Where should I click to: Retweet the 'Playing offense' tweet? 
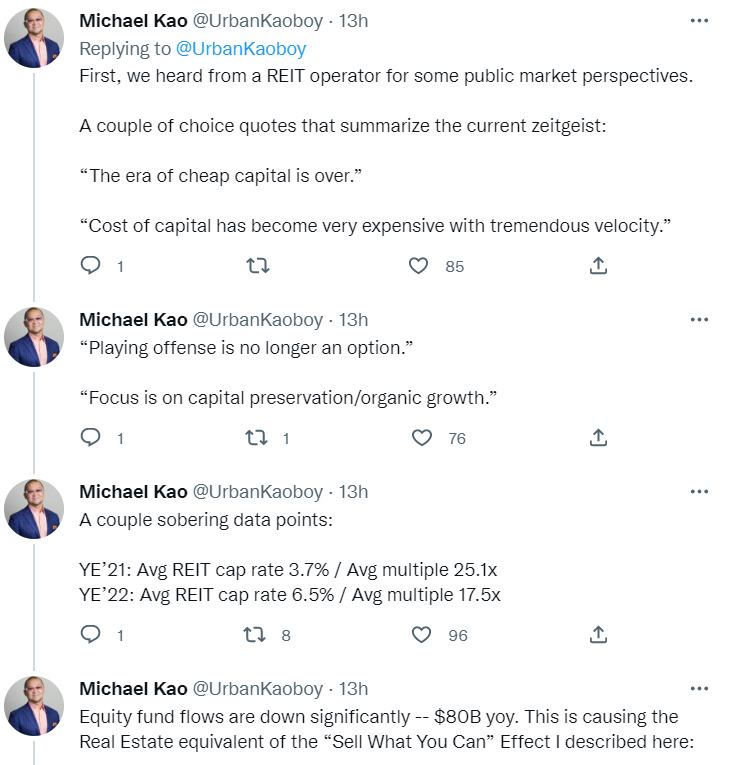pos(258,438)
